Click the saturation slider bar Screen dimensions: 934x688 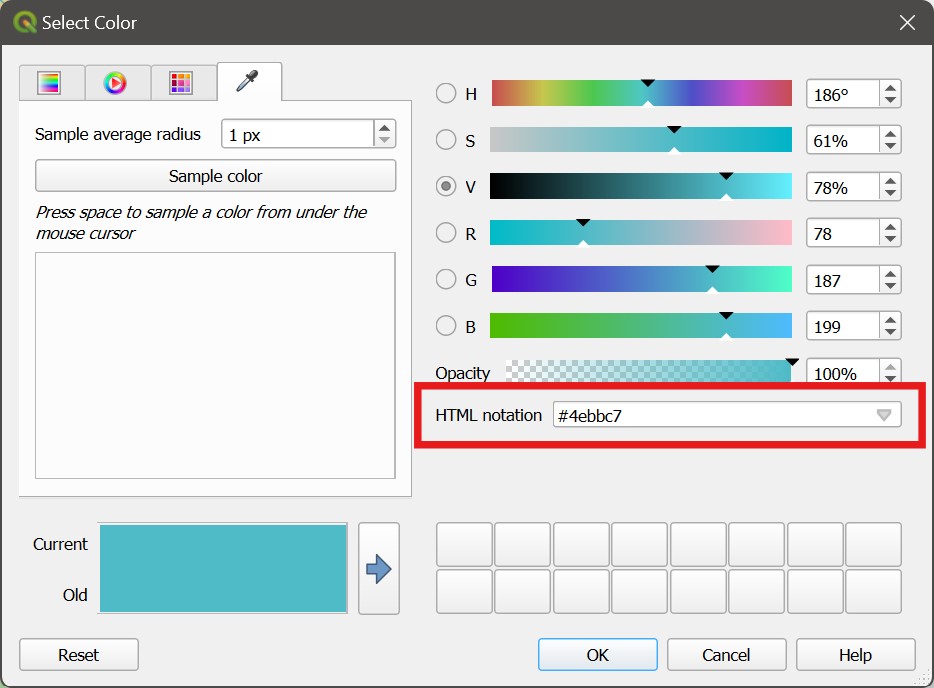pyautogui.click(x=641, y=140)
